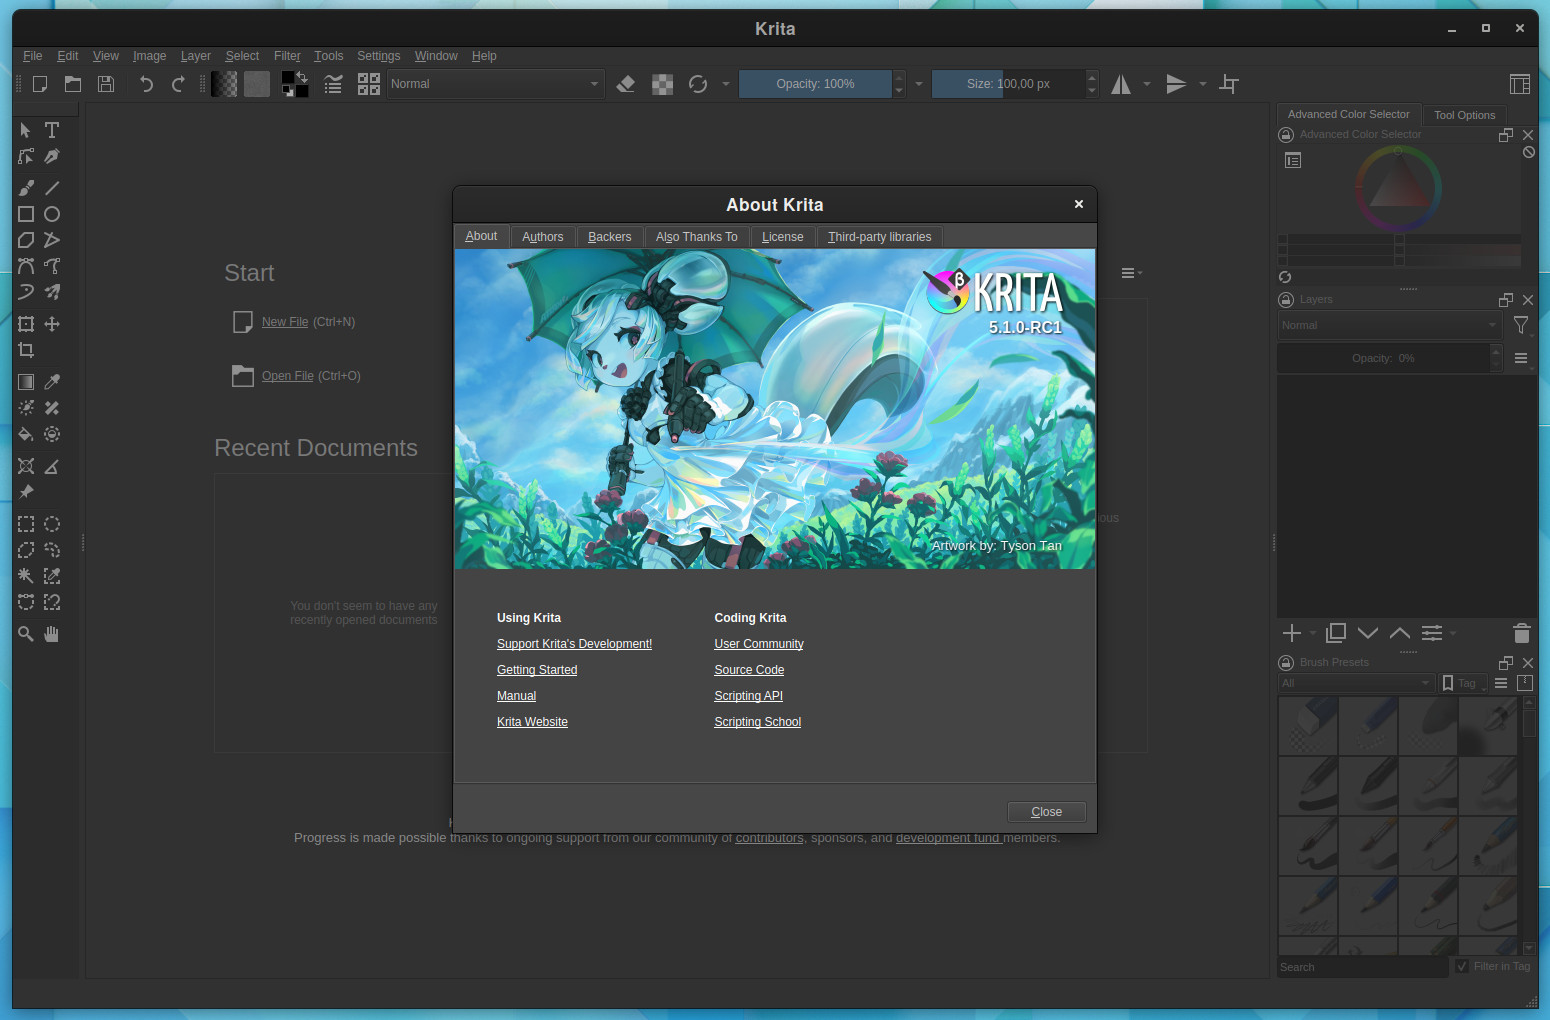The width and height of the screenshot is (1550, 1020).
Task: Select the Rectangle tool
Action: (26, 214)
